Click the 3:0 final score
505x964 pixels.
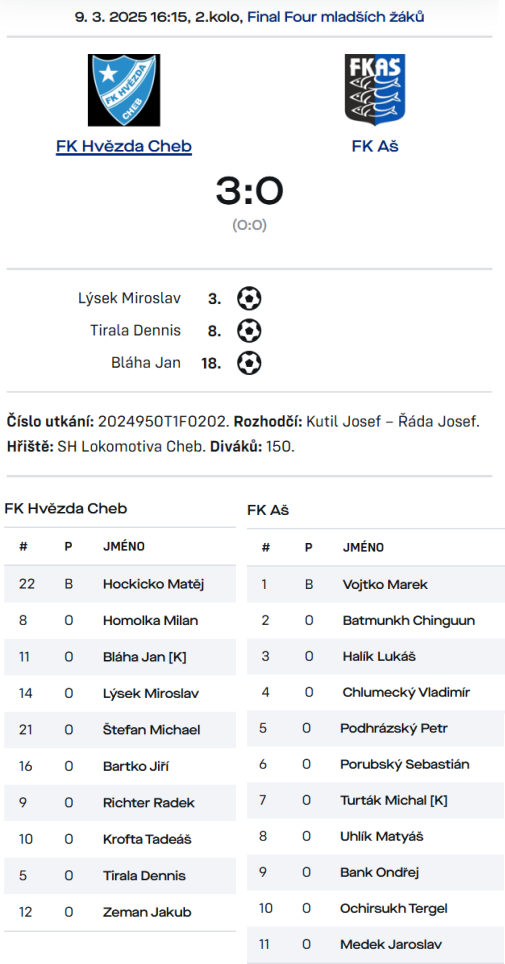pyautogui.click(x=249, y=191)
